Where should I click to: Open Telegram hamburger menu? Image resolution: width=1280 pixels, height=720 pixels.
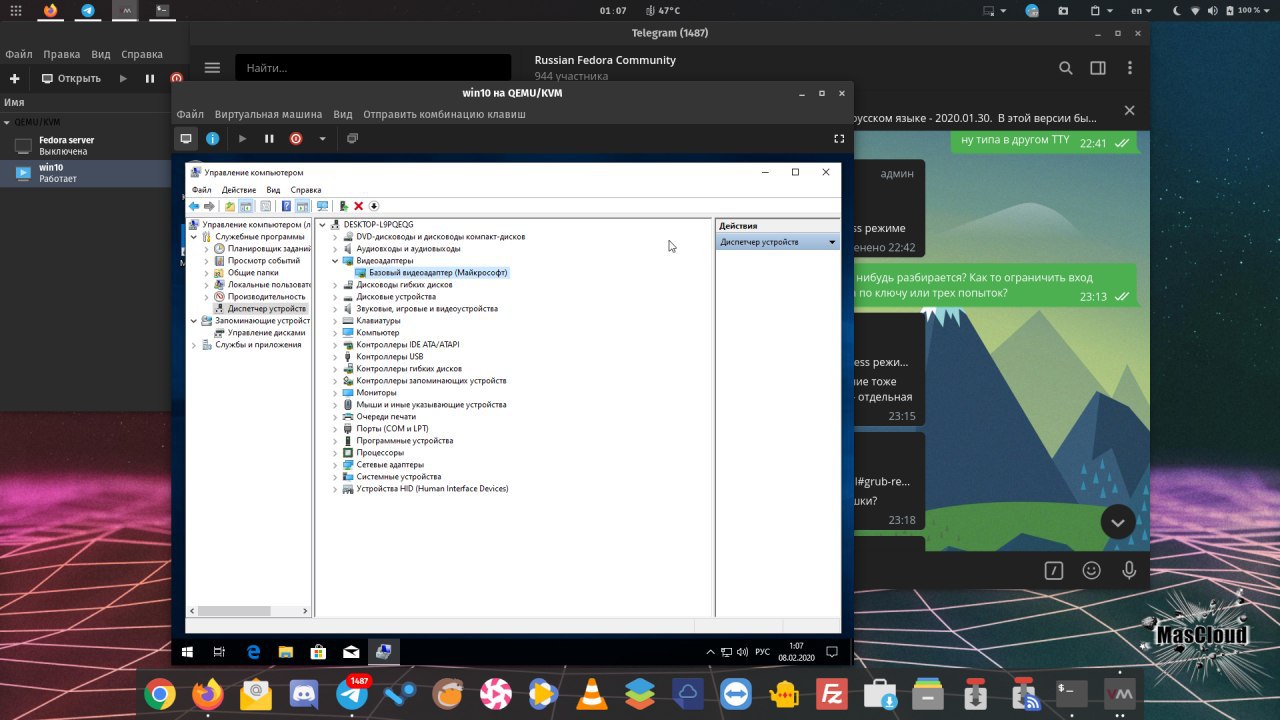[x=212, y=68]
